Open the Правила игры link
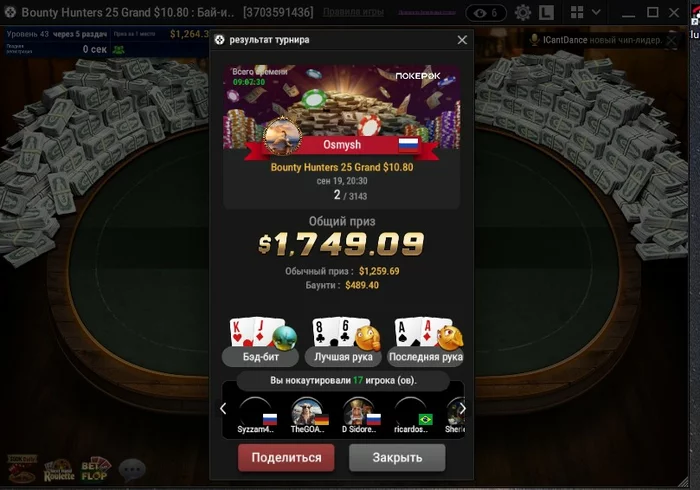This screenshot has width=700, height=490. [x=353, y=12]
